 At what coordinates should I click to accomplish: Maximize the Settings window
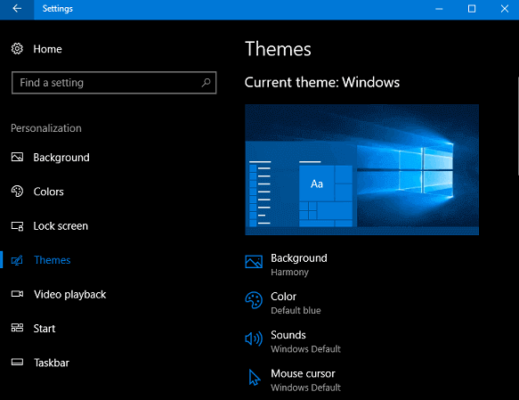(x=472, y=9)
